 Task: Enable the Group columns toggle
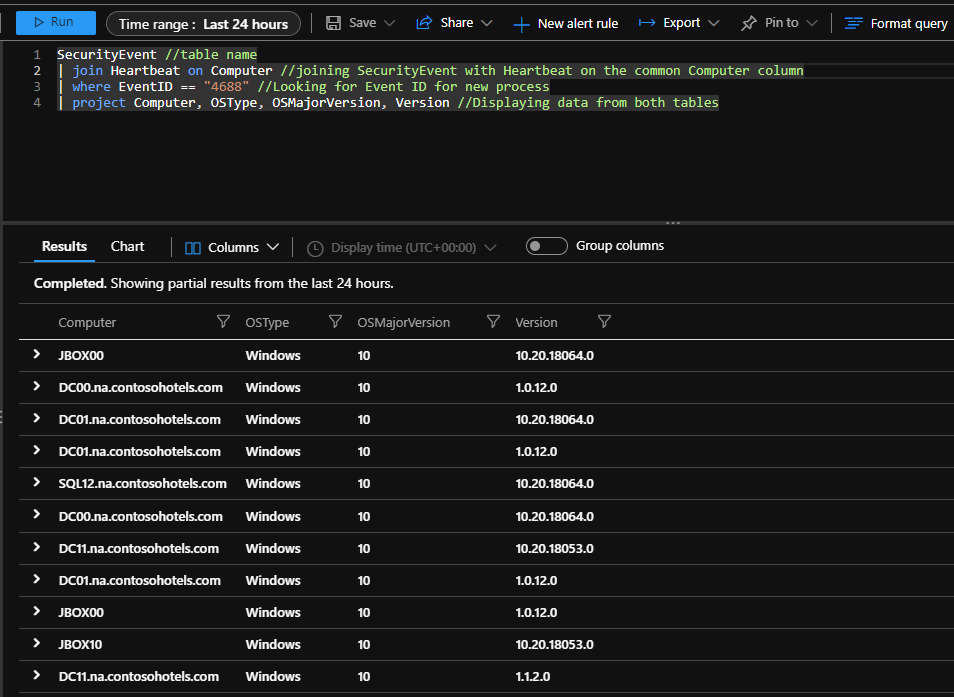click(546, 244)
